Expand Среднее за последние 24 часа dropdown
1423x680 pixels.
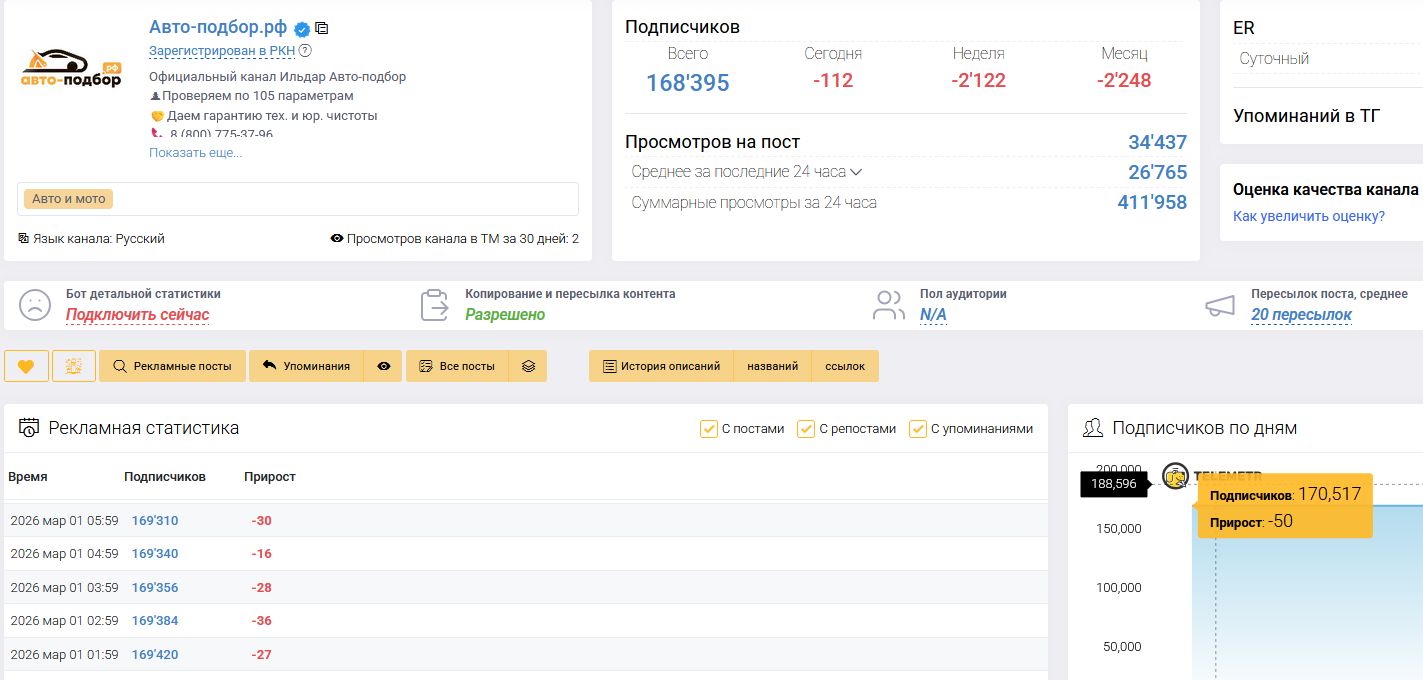855,172
